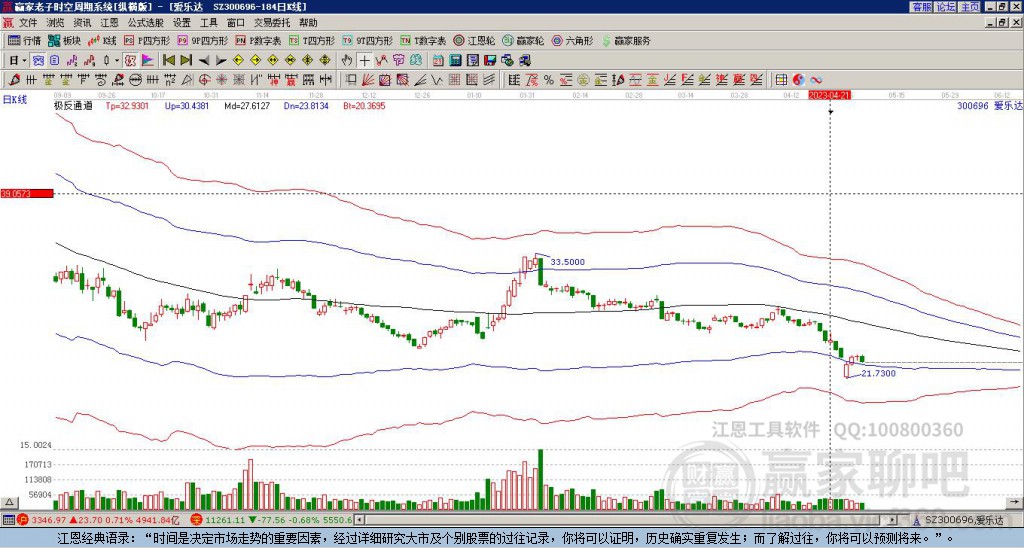Expand the 日 period dropdown
1024x548 pixels.
(24, 61)
